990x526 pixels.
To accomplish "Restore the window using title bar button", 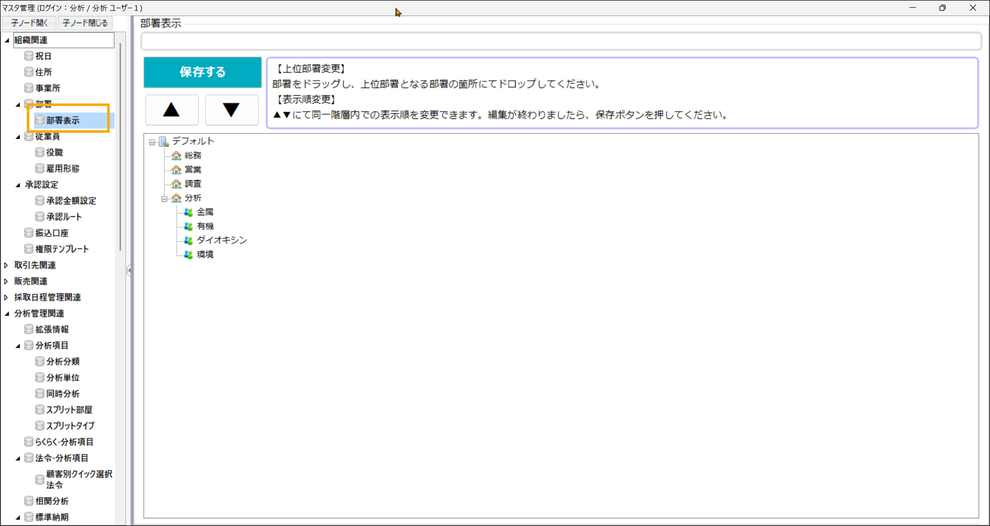I will (x=942, y=8).
